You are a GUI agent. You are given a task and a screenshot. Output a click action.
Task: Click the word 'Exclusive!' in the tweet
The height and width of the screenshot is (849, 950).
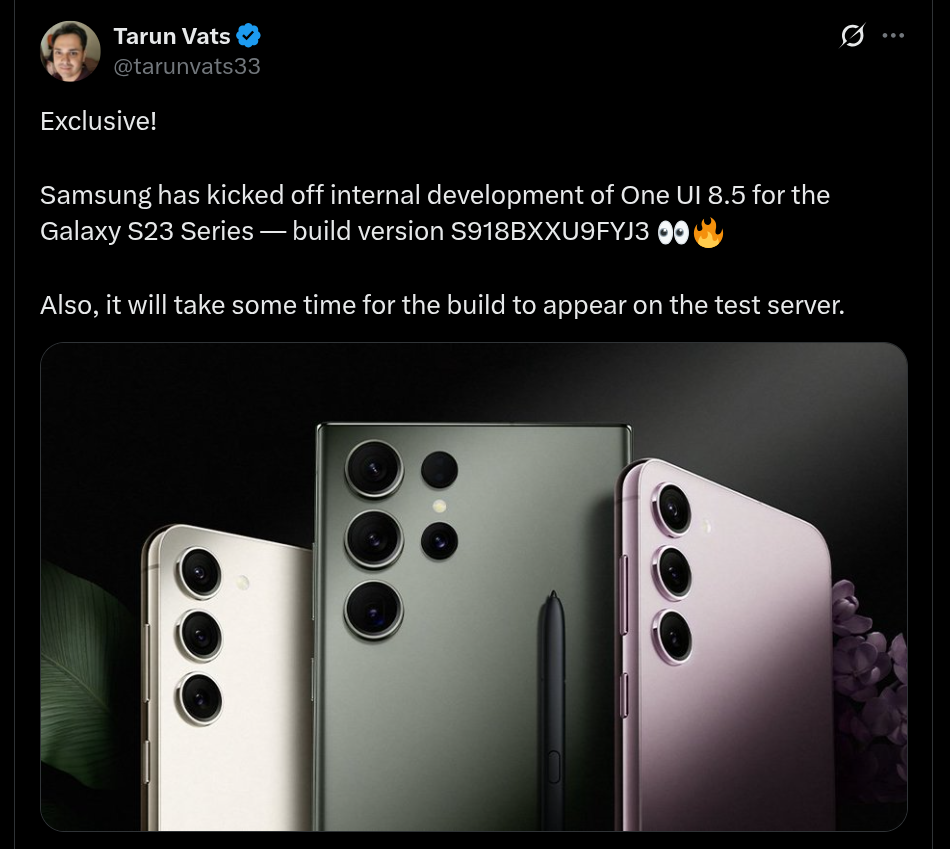97,121
